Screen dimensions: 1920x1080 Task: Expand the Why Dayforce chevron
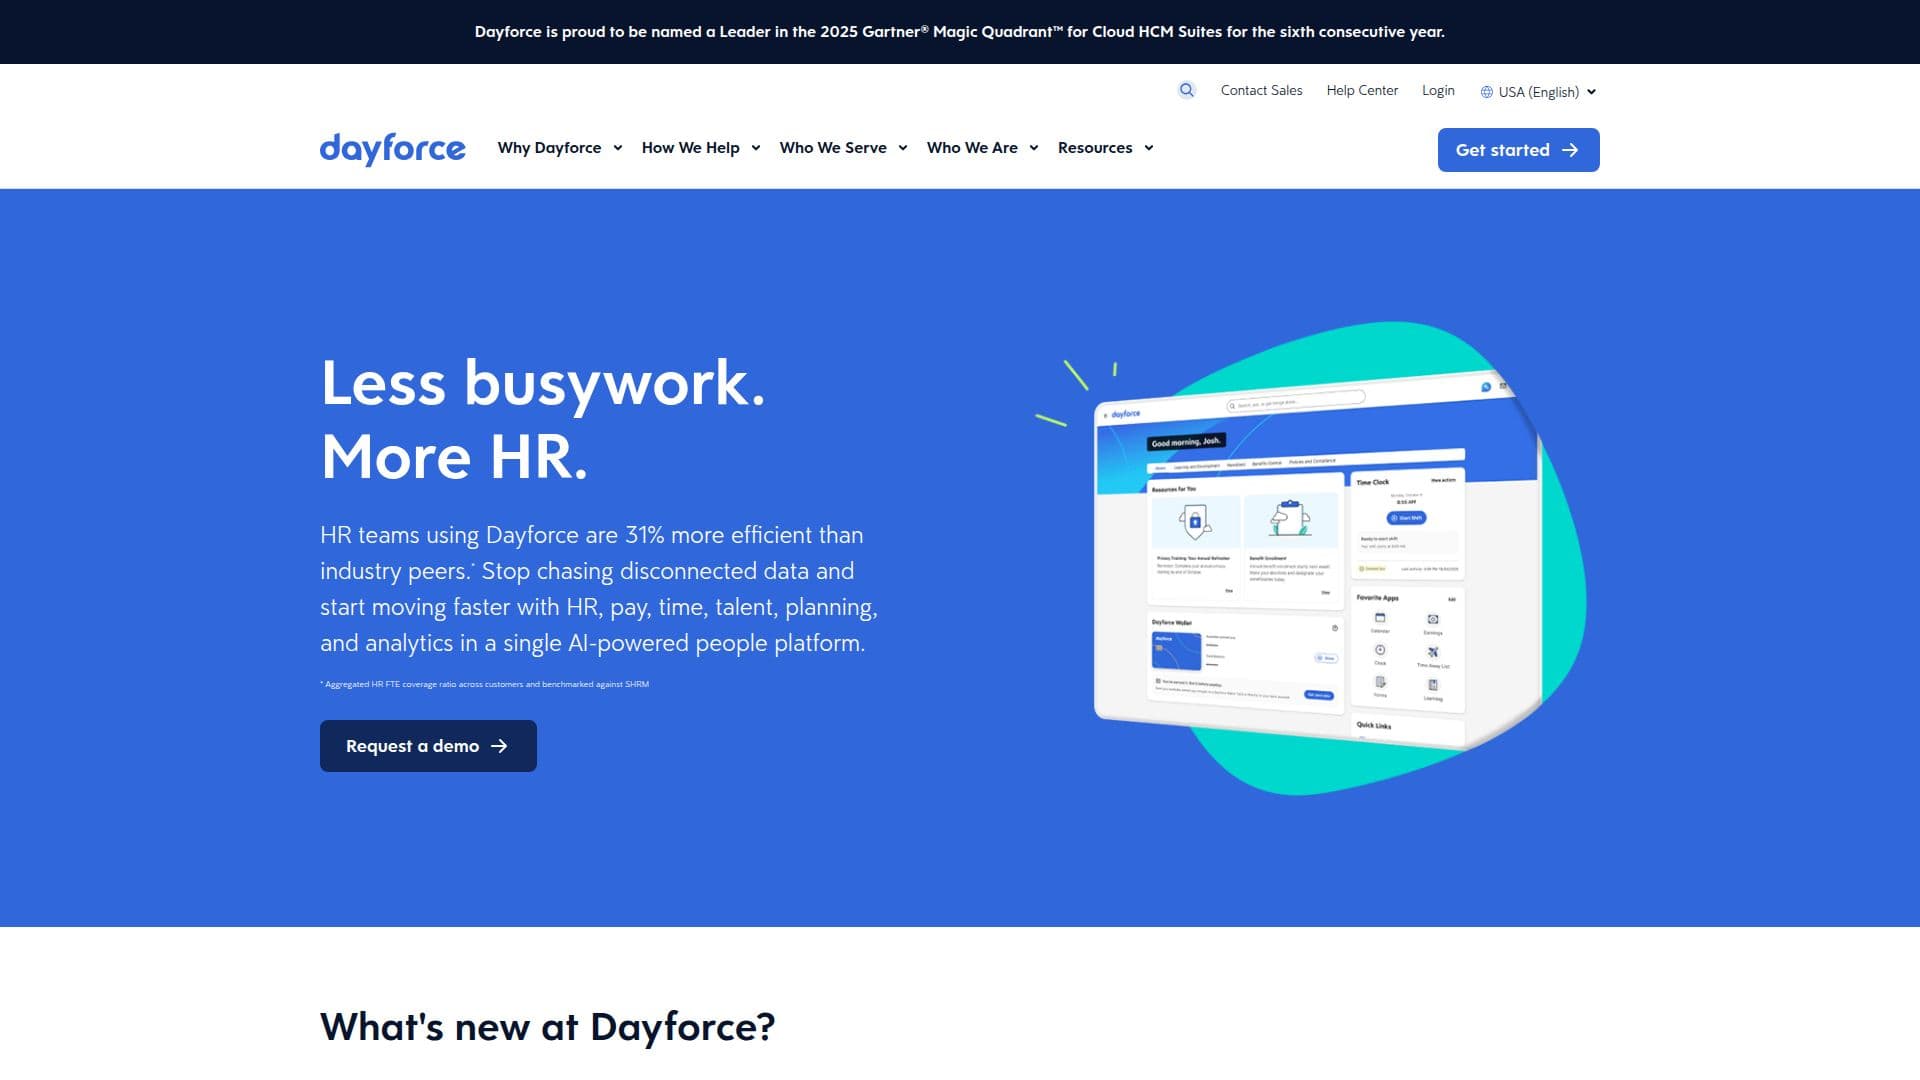click(618, 148)
